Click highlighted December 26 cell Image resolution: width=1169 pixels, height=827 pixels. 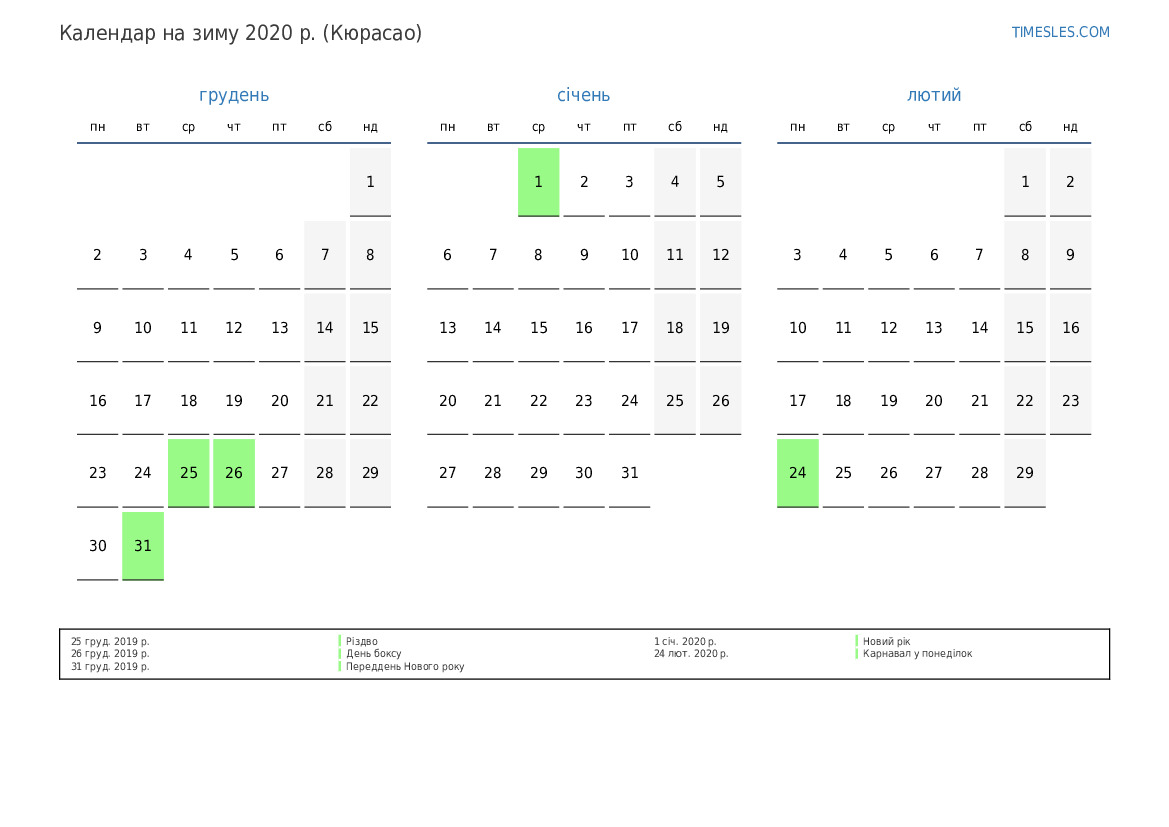point(234,473)
